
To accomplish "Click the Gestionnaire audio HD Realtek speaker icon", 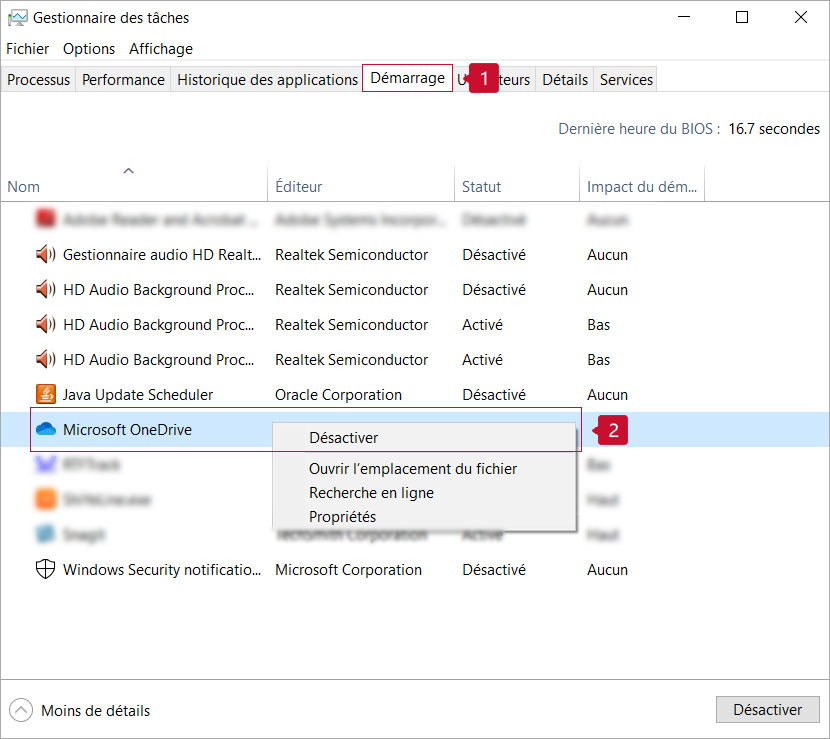I will (x=46, y=255).
